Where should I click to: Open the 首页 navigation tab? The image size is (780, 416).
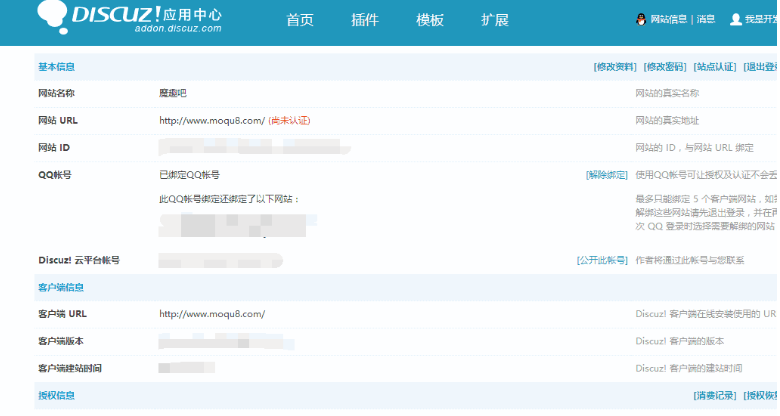[x=300, y=20]
